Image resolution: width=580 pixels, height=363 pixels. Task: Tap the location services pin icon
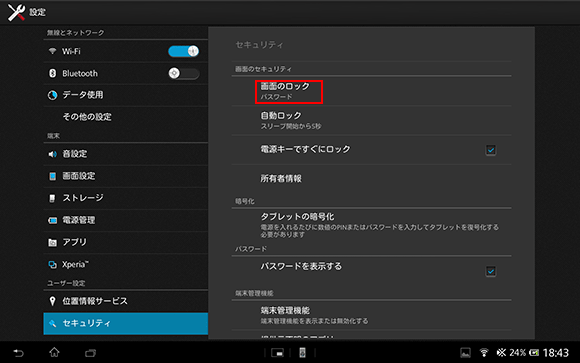point(52,301)
